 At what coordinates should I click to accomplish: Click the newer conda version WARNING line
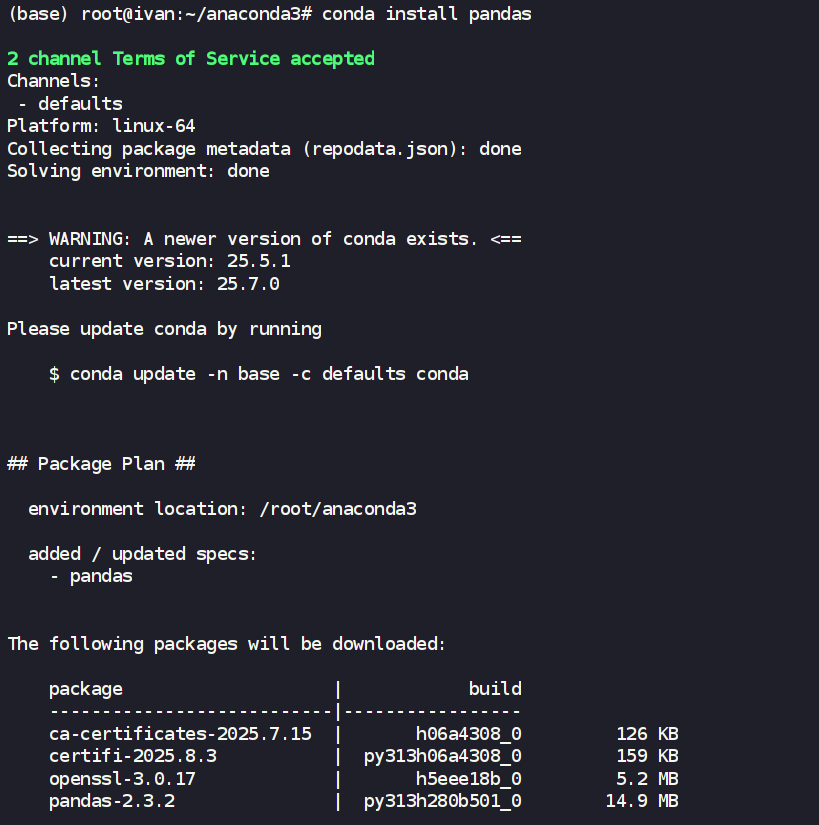[x=264, y=239]
